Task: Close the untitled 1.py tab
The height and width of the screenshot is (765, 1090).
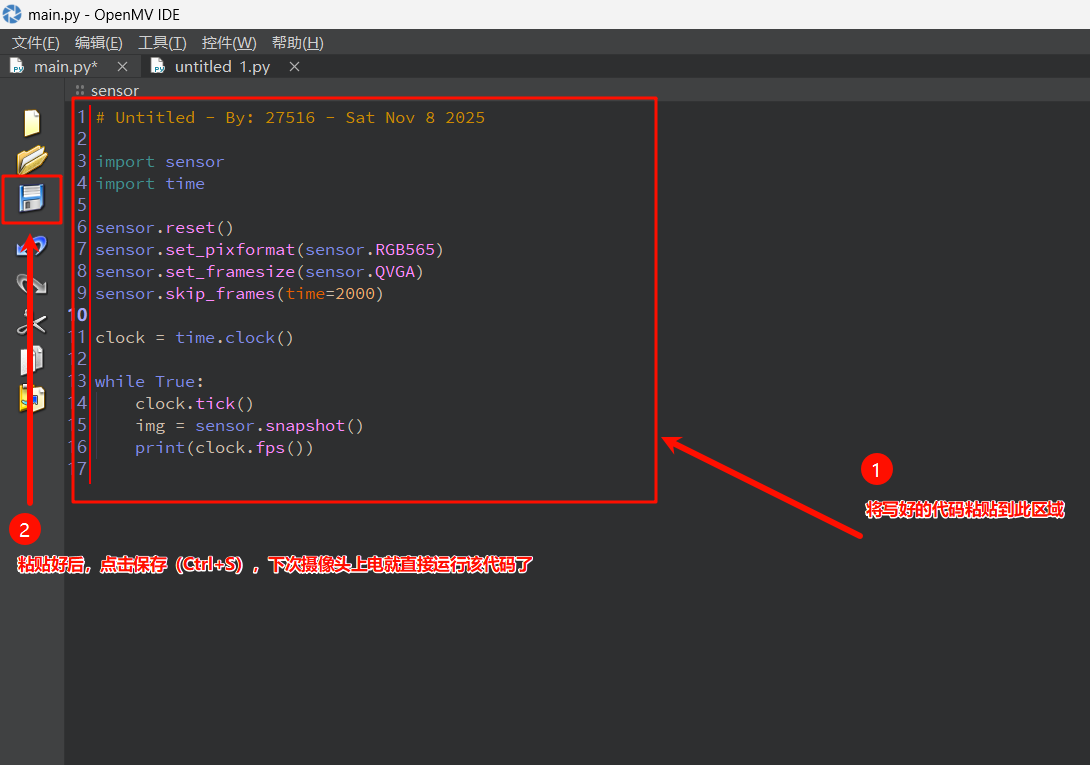Action: (x=295, y=67)
